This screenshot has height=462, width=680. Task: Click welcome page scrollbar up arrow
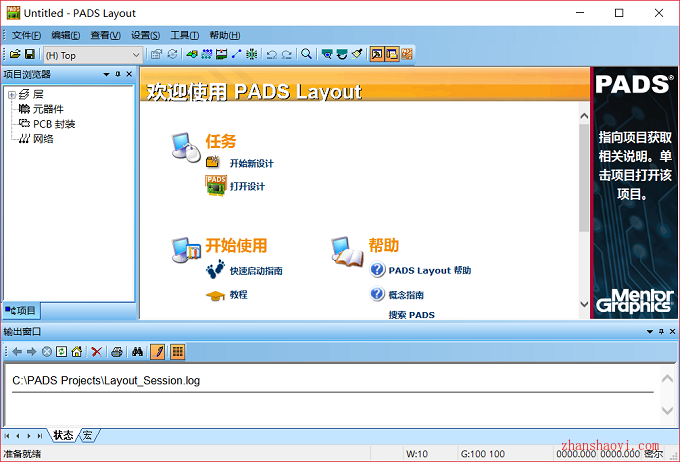click(x=584, y=116)
